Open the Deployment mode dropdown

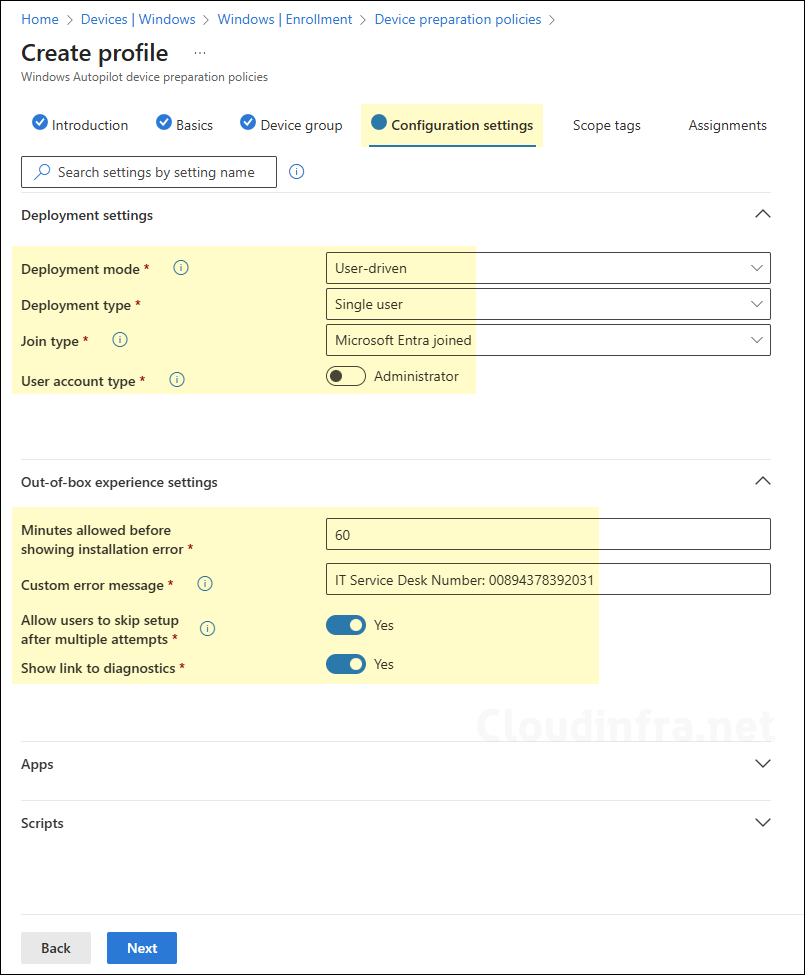coord(548,268)
